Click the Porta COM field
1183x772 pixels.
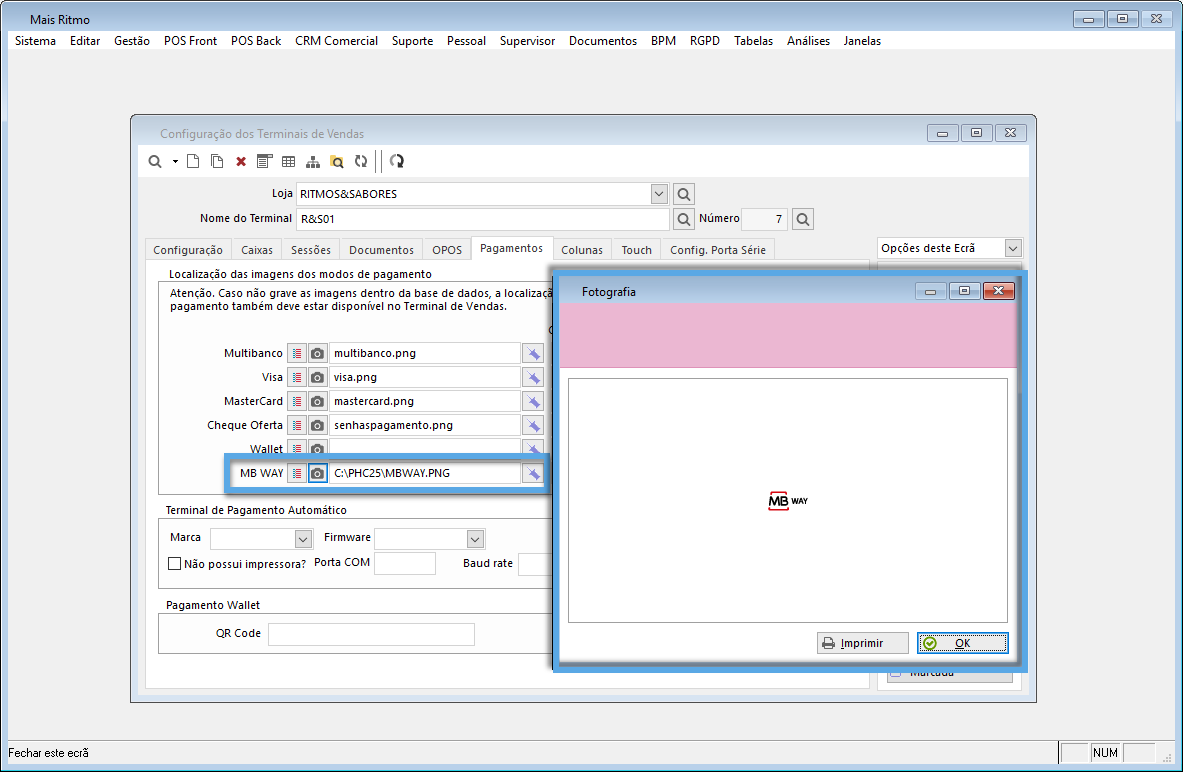[405, 563]
